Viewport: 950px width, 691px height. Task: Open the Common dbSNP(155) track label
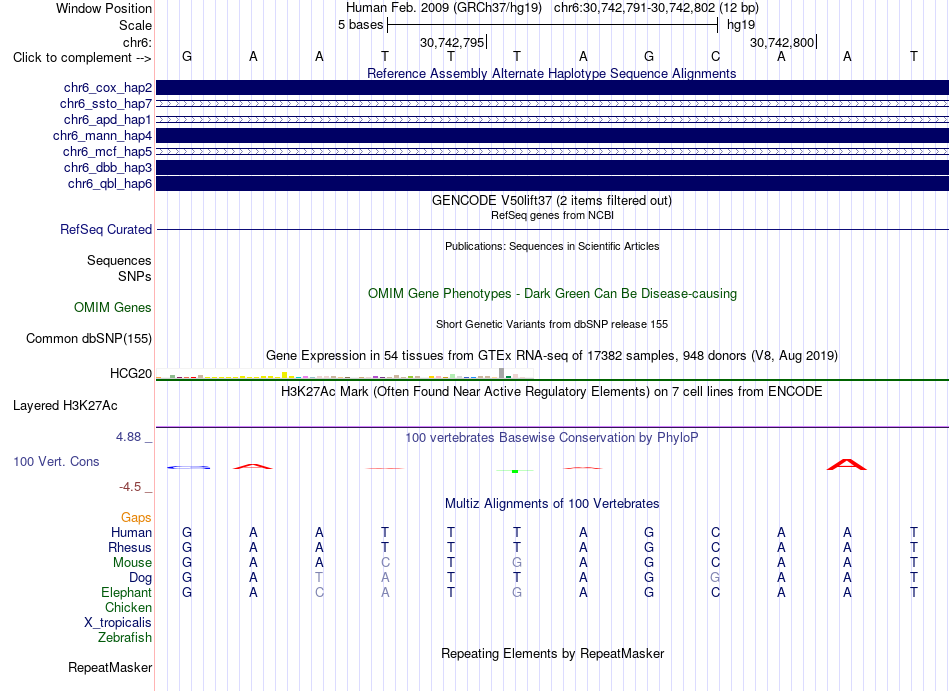coord(89,339)
